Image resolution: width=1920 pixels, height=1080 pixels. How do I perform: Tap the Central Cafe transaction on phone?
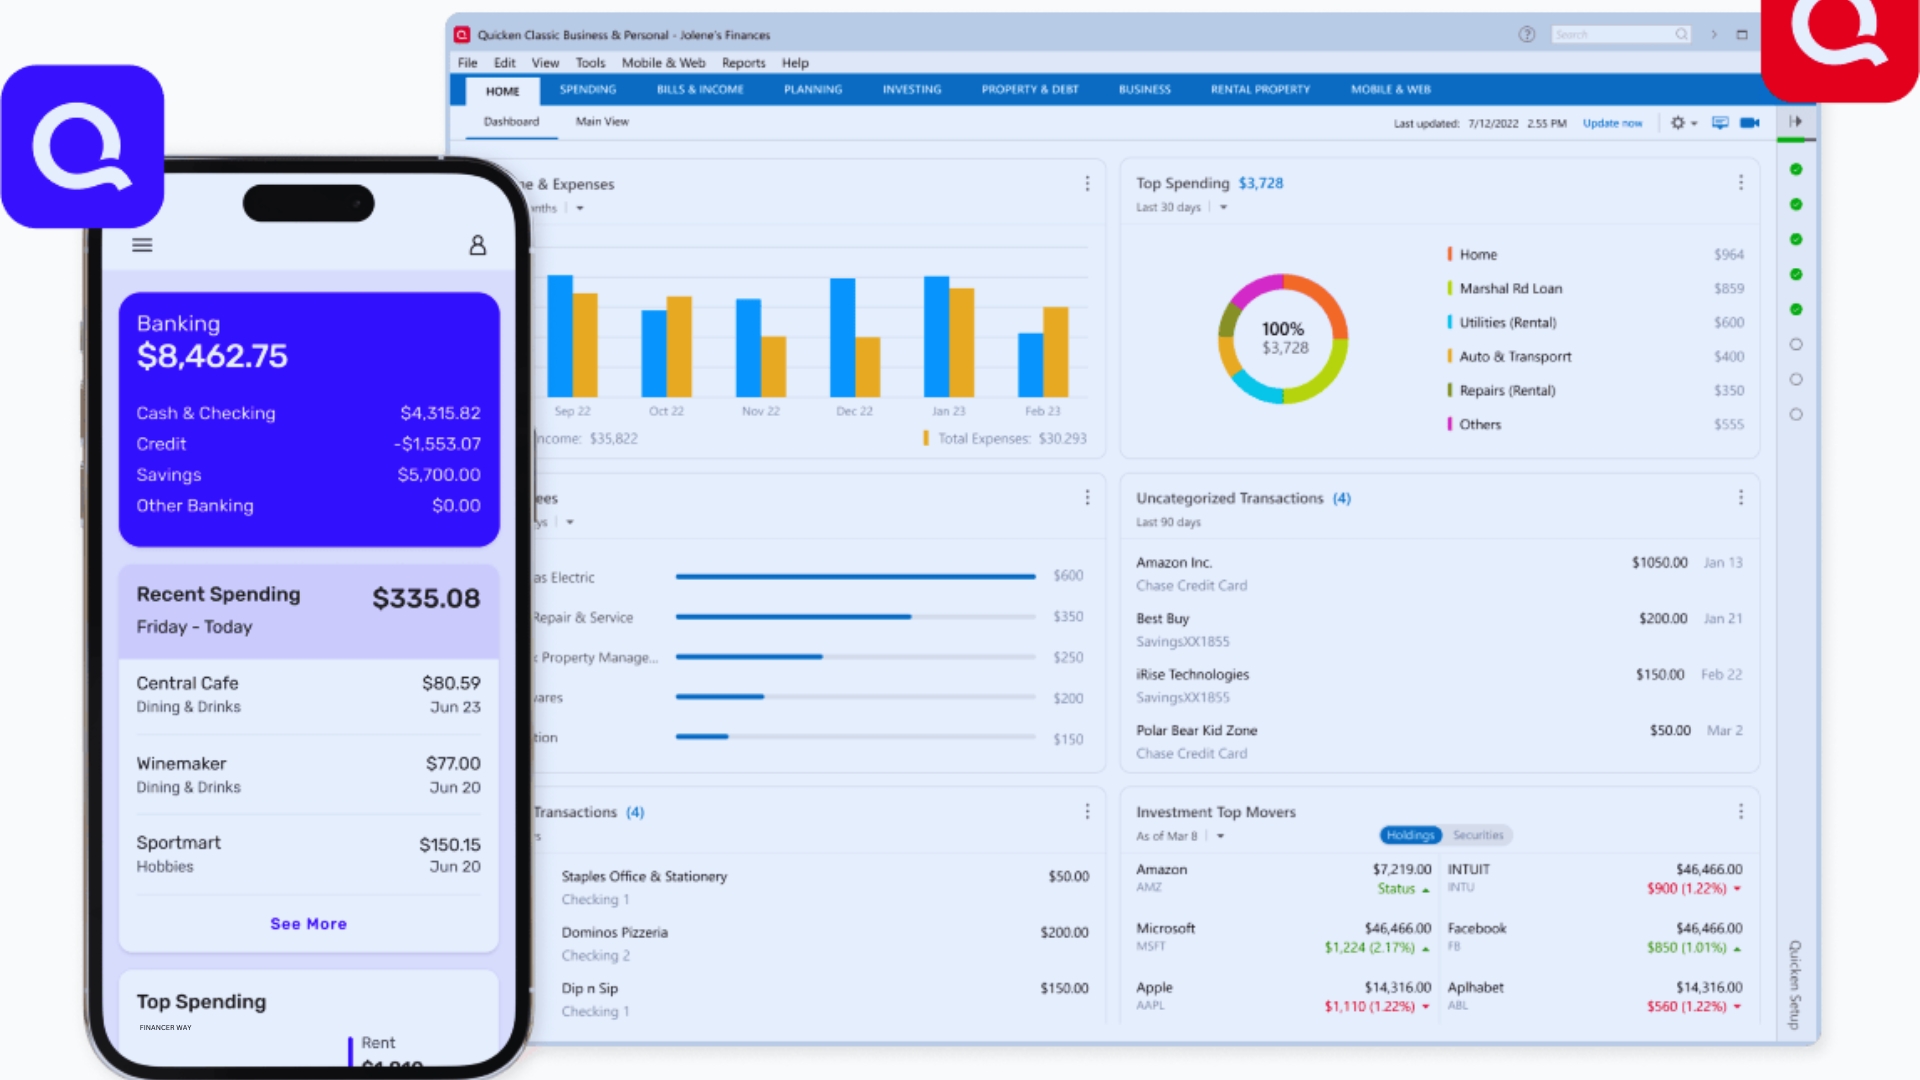[308, 694]
